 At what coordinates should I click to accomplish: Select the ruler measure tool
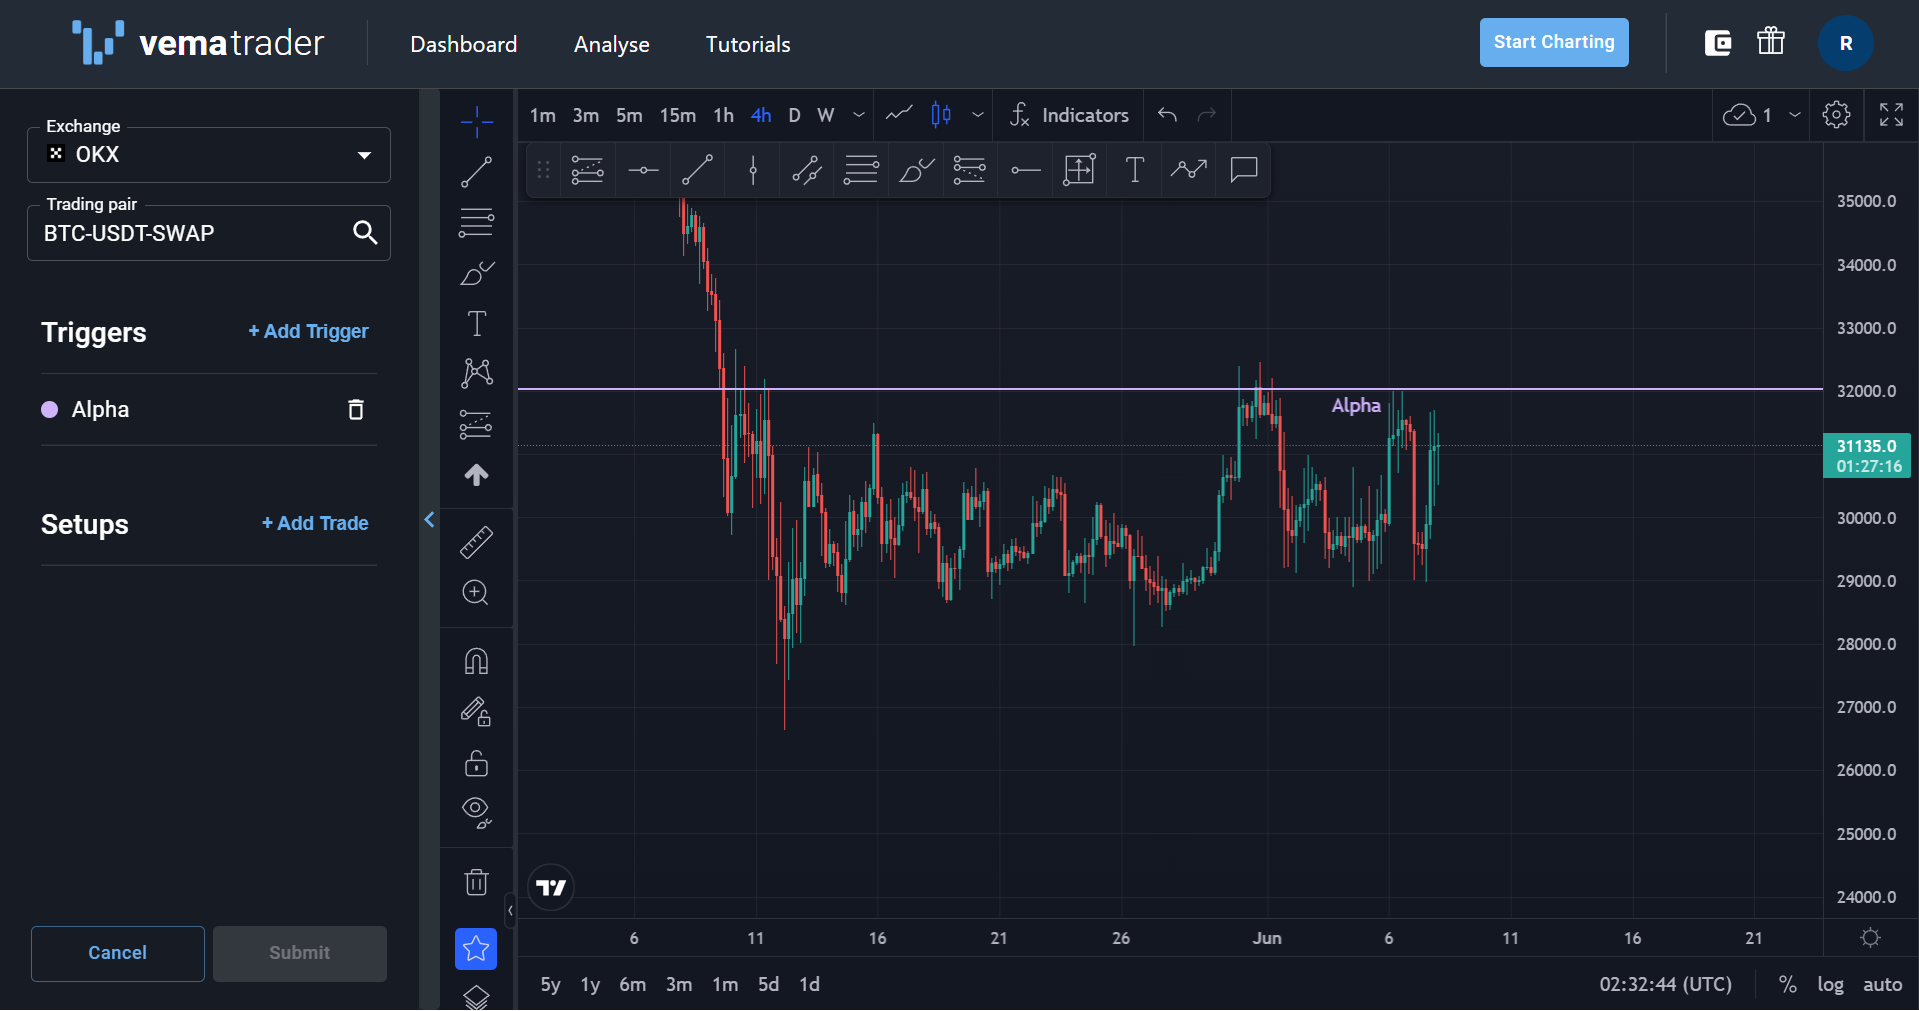[x=477, y=542]
